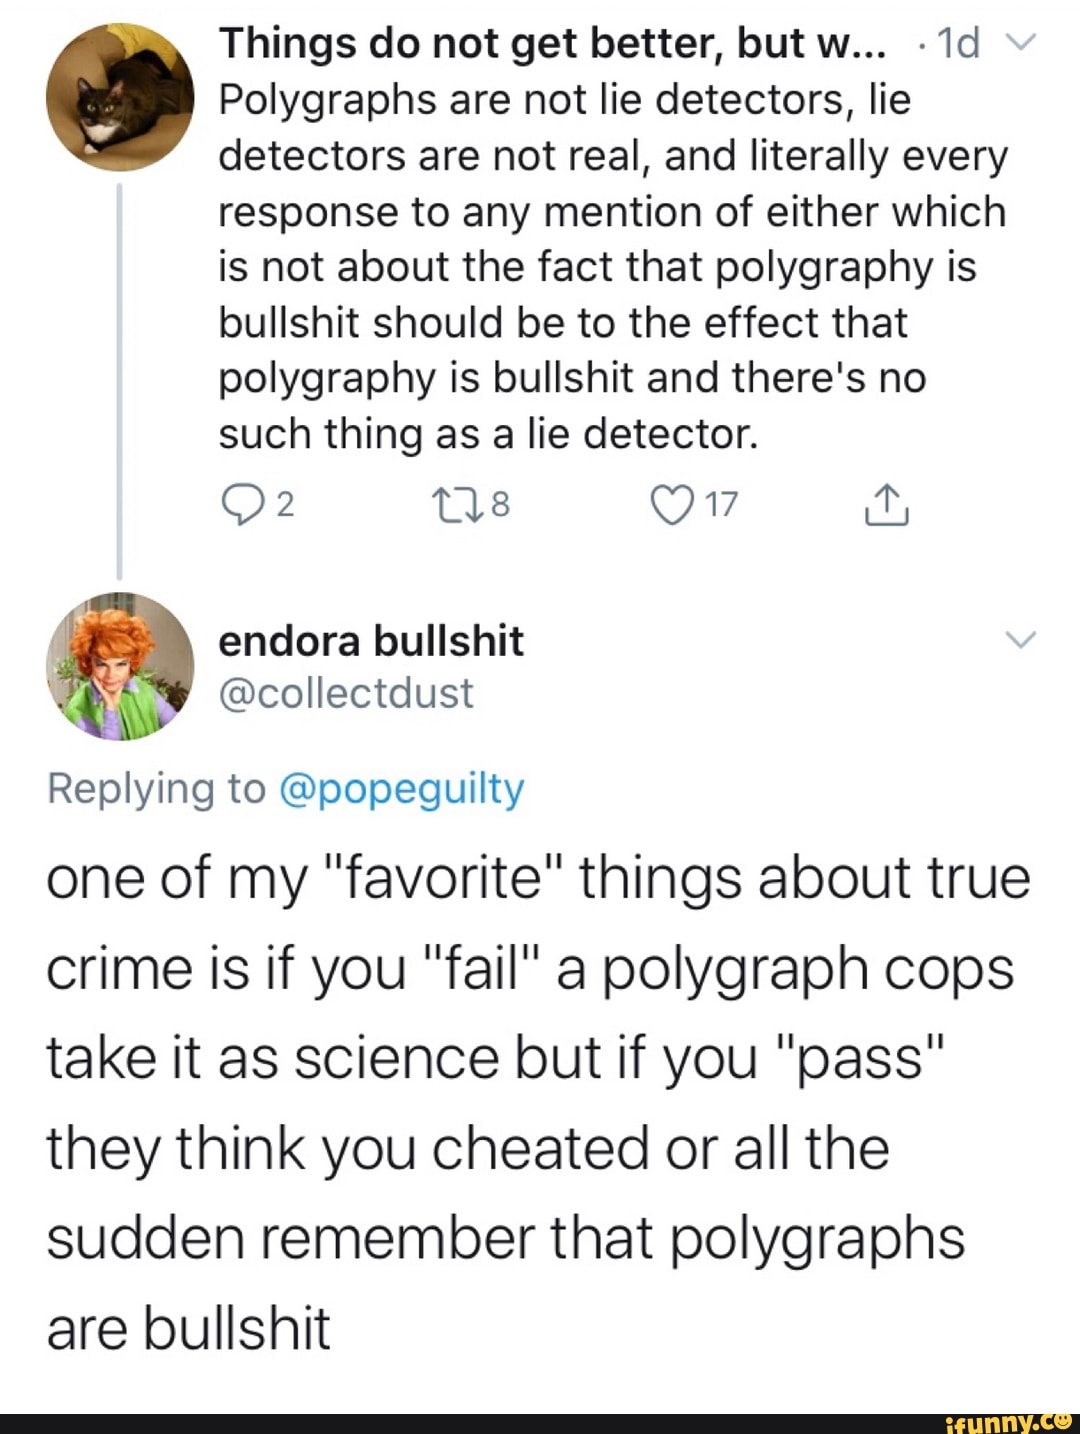
Task: Open the share icon on the tweet
Action: pyautogui.click(x=888, y=503)
